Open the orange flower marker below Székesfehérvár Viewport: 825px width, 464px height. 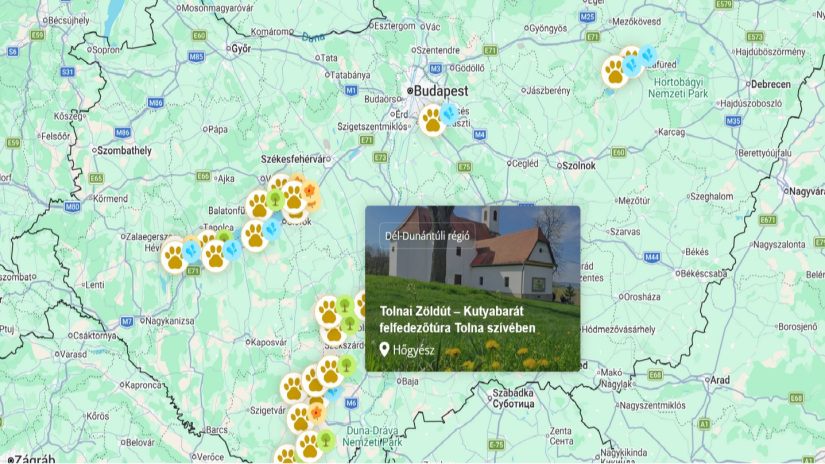click(x=310, y=190)
